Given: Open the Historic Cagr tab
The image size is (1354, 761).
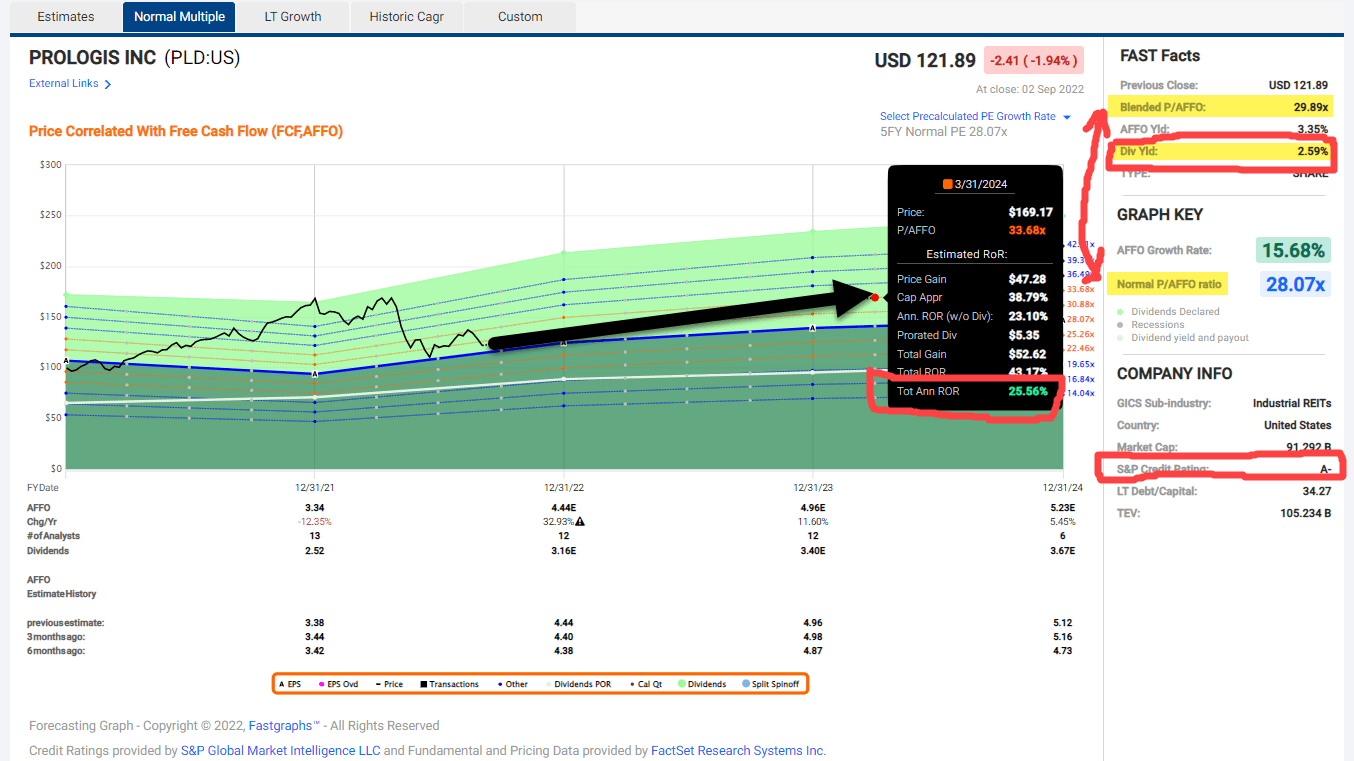Looking at the screenshot, I should click(406, 16).
